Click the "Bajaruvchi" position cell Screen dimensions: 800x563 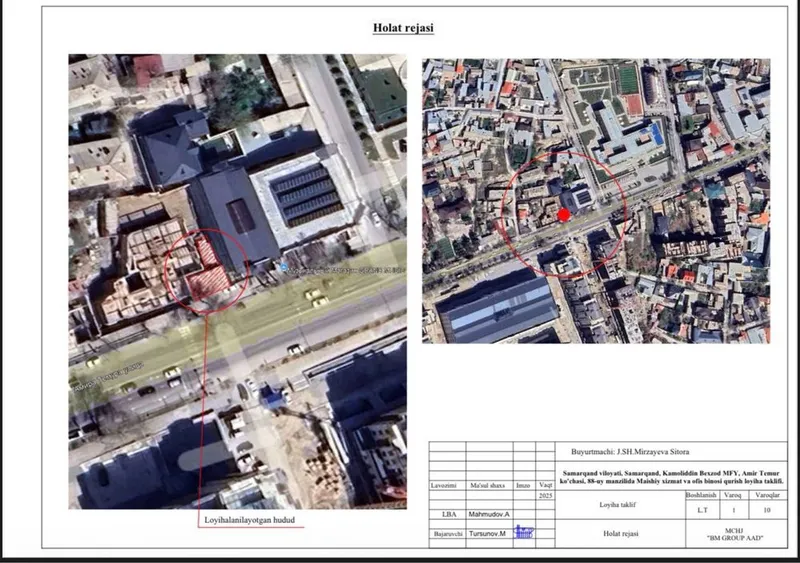(x=448, y=534)
